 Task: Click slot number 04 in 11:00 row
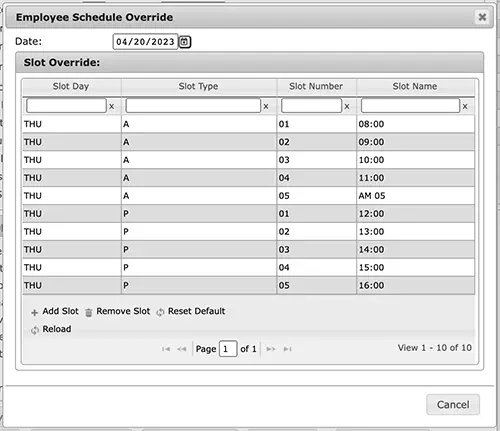click(317, 178)
